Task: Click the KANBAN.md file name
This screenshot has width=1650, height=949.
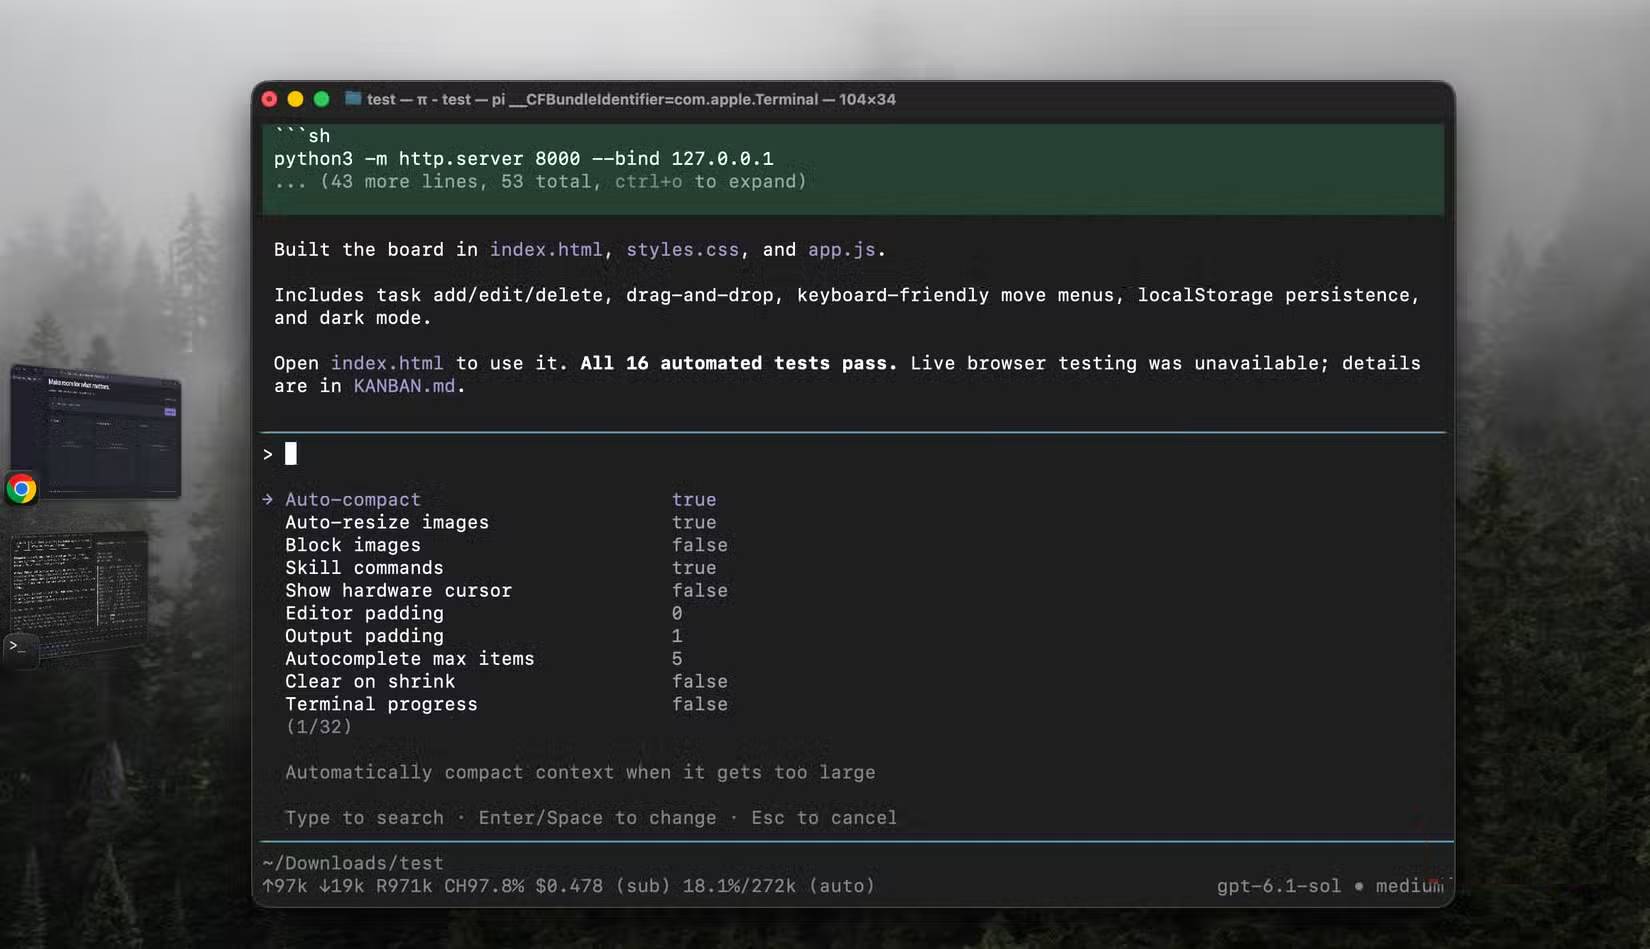Action: point(404,386)
